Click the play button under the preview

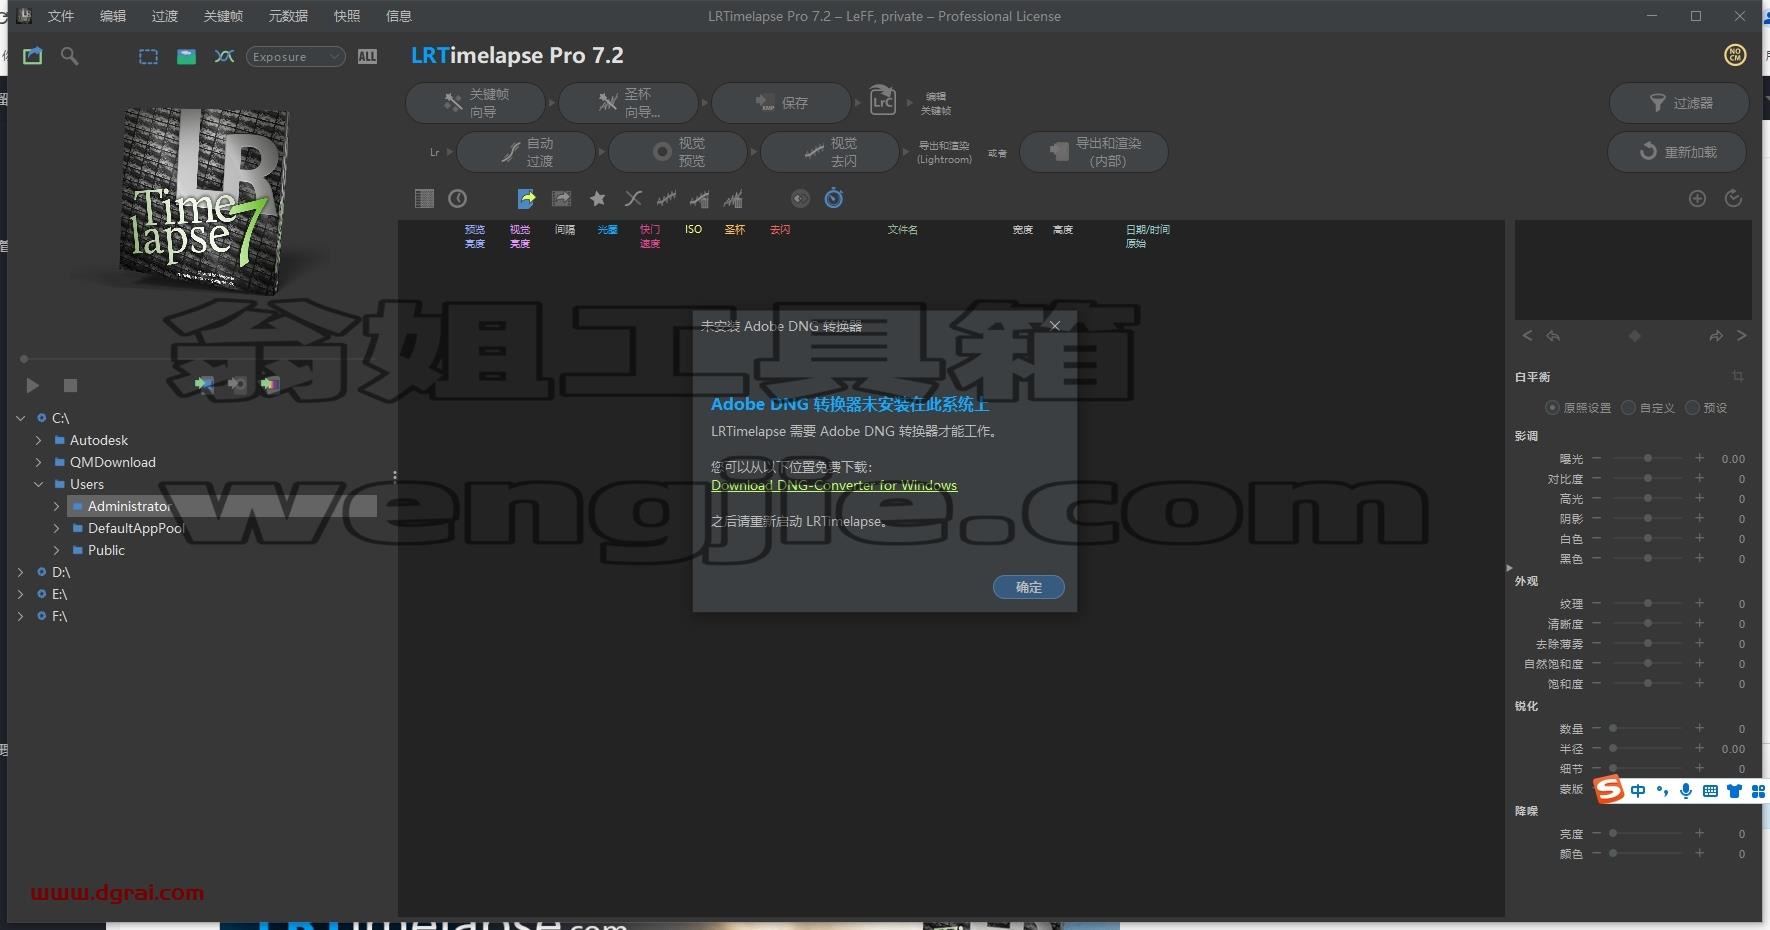32,385
